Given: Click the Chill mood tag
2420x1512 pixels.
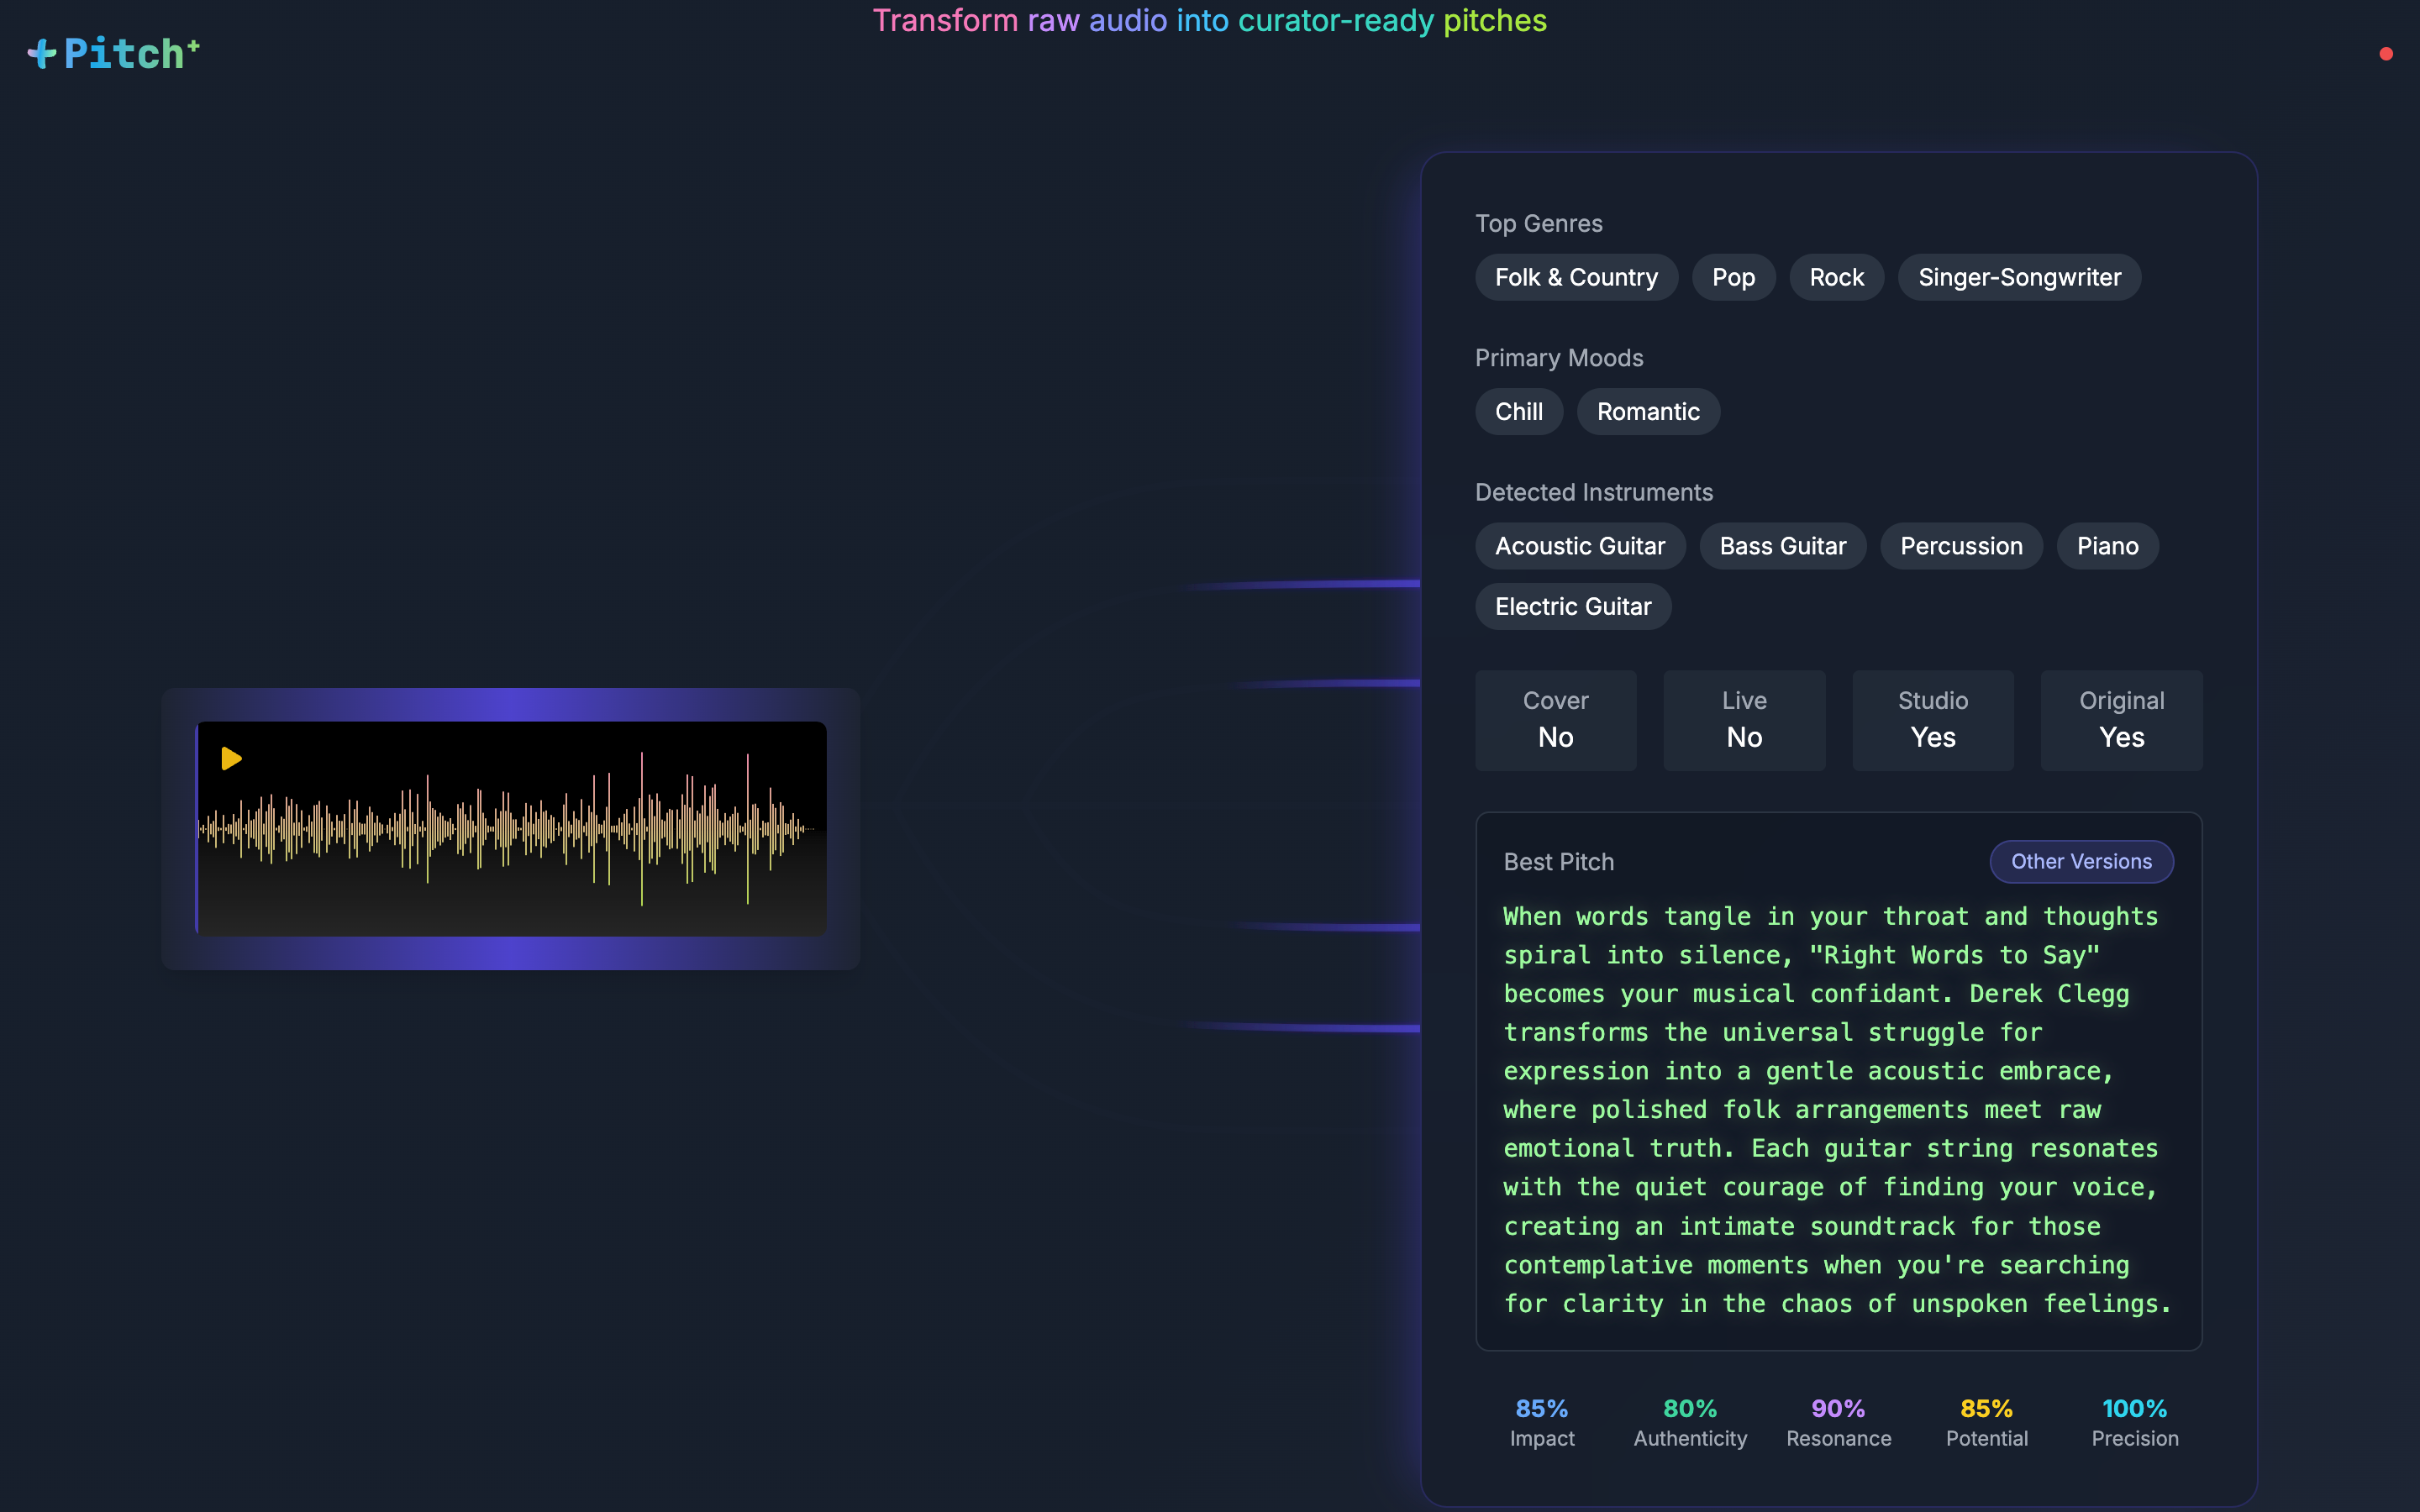Looking at the screenshot, I should 1518,412.
